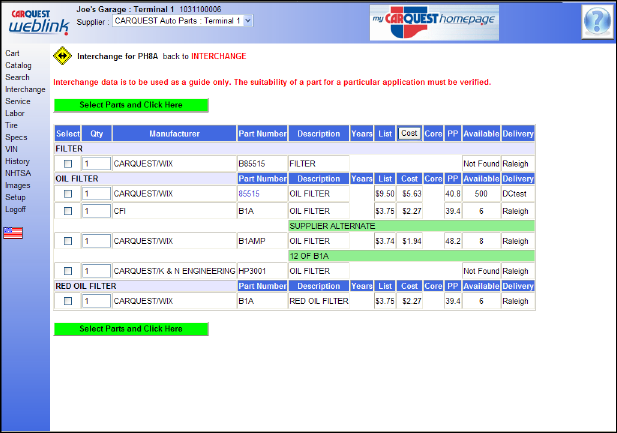
Task: Check the HP3001 K & N row checkbox
Action: (x=68, y=271)
